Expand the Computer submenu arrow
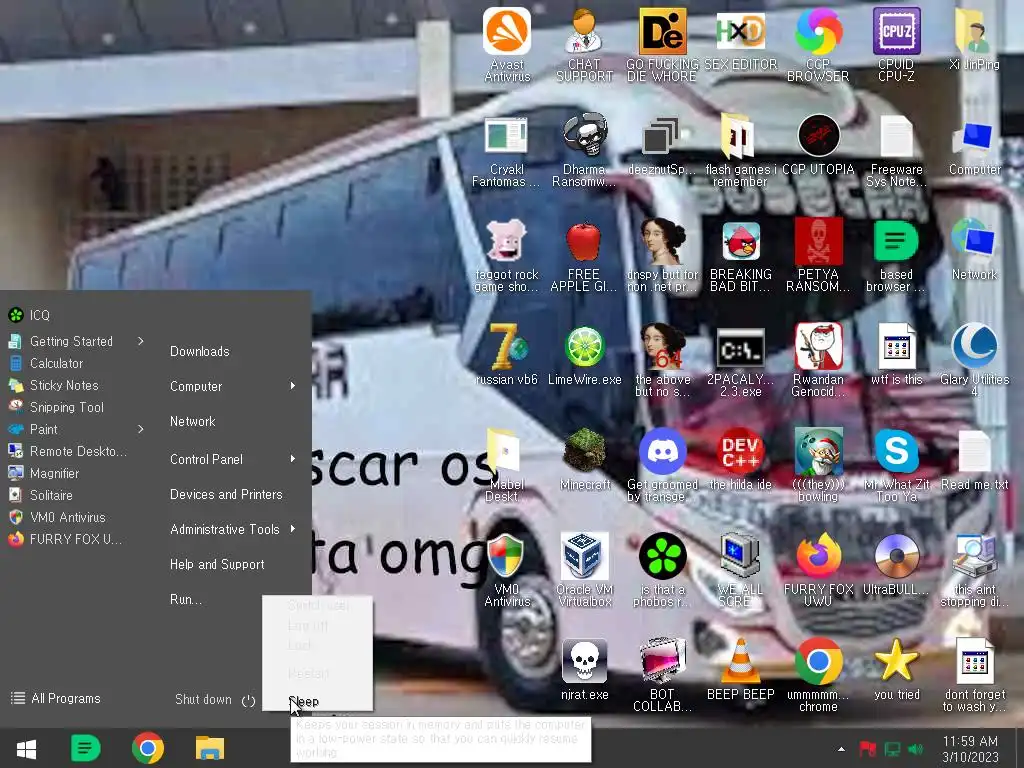The height and width of the screenshot is (768, 1024). pos(293,386)
